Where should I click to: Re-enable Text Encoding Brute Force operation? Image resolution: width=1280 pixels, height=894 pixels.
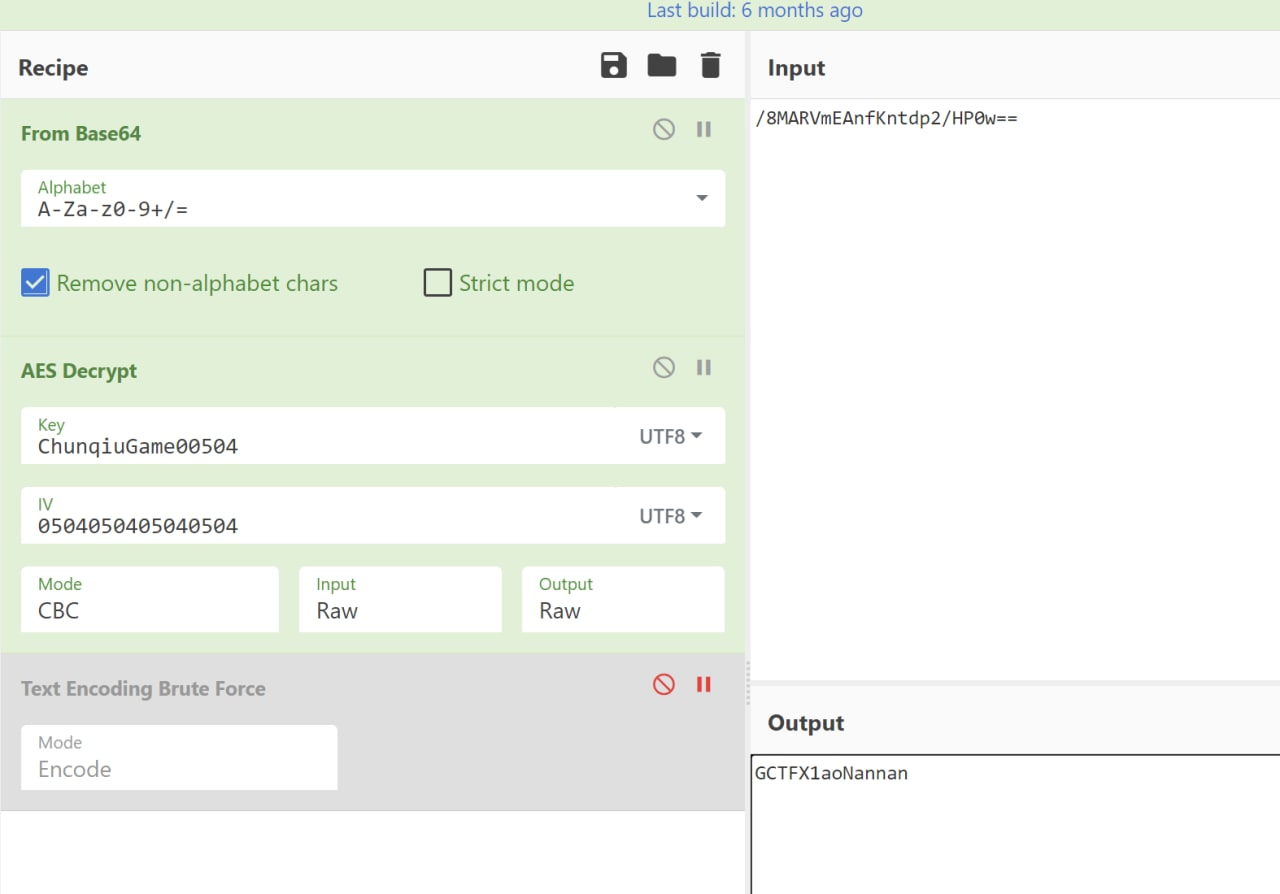[x=664, y=684]
